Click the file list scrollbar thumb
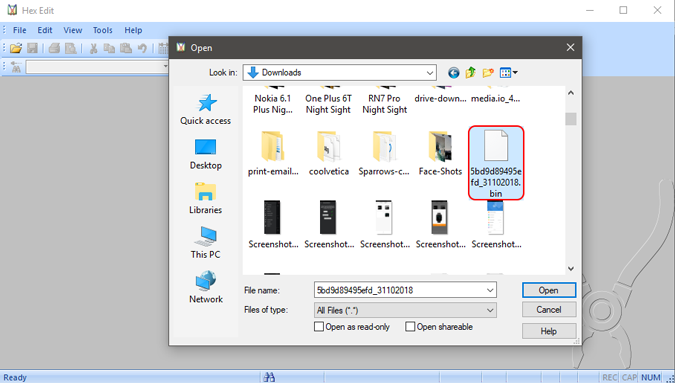 tap(571, 119)
